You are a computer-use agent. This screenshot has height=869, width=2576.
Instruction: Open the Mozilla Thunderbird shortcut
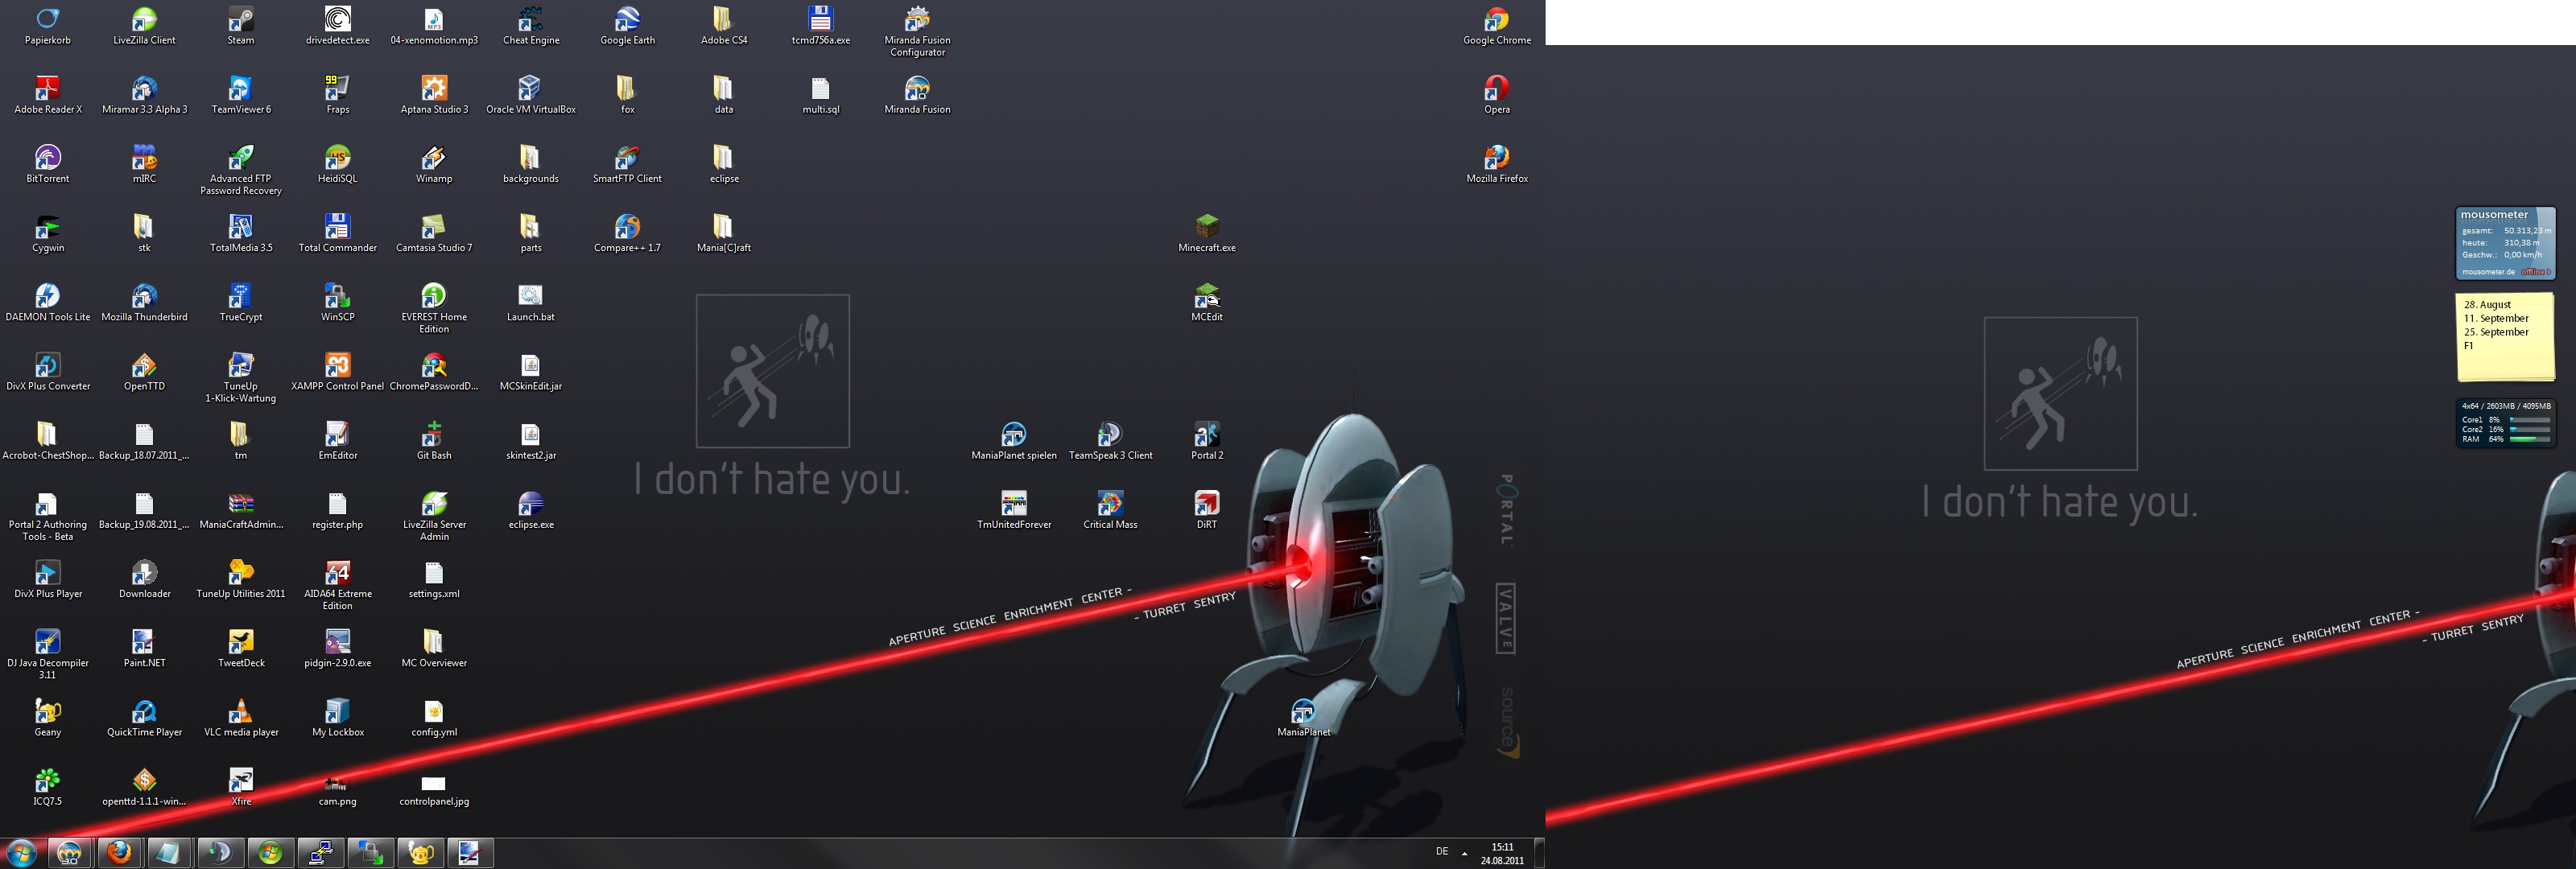(x=144, y=301)
